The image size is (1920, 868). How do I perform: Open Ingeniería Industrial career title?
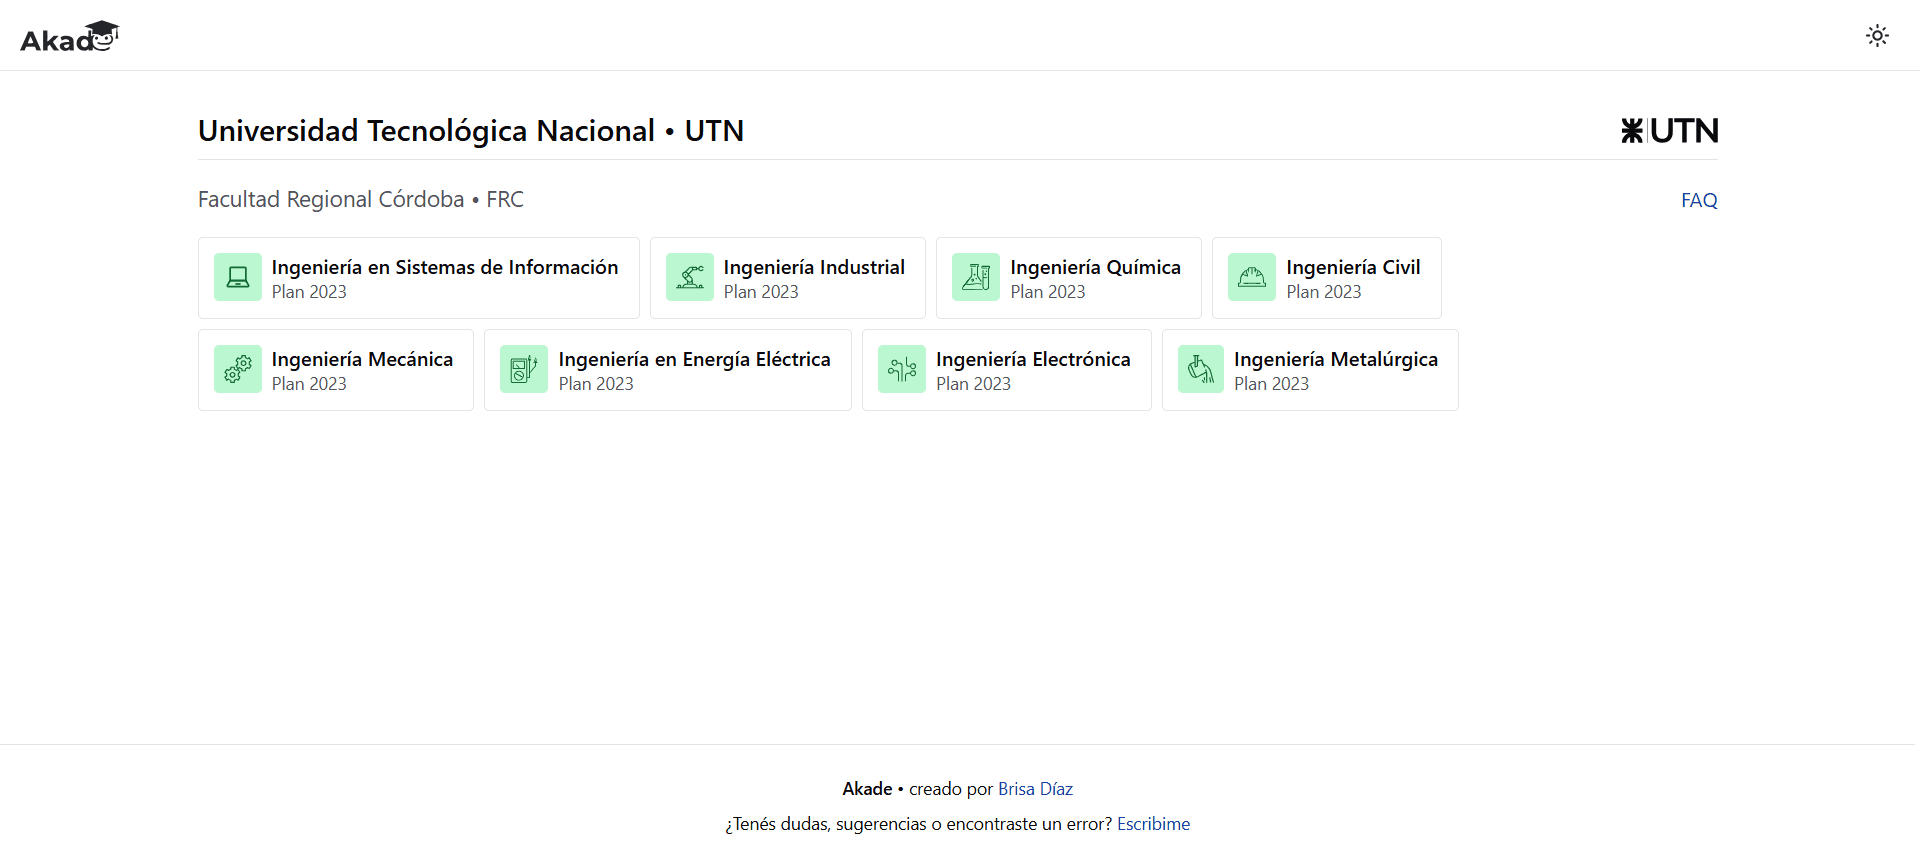click(x=814, y=267)
